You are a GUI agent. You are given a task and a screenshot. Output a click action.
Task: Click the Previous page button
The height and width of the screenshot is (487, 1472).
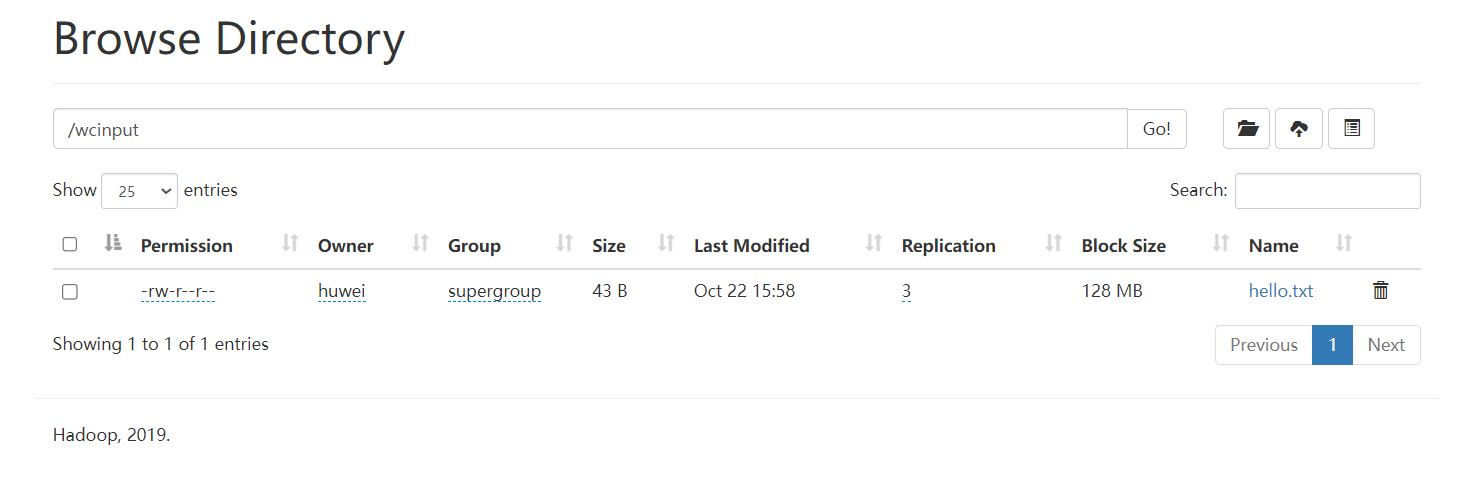(1263, 345)
